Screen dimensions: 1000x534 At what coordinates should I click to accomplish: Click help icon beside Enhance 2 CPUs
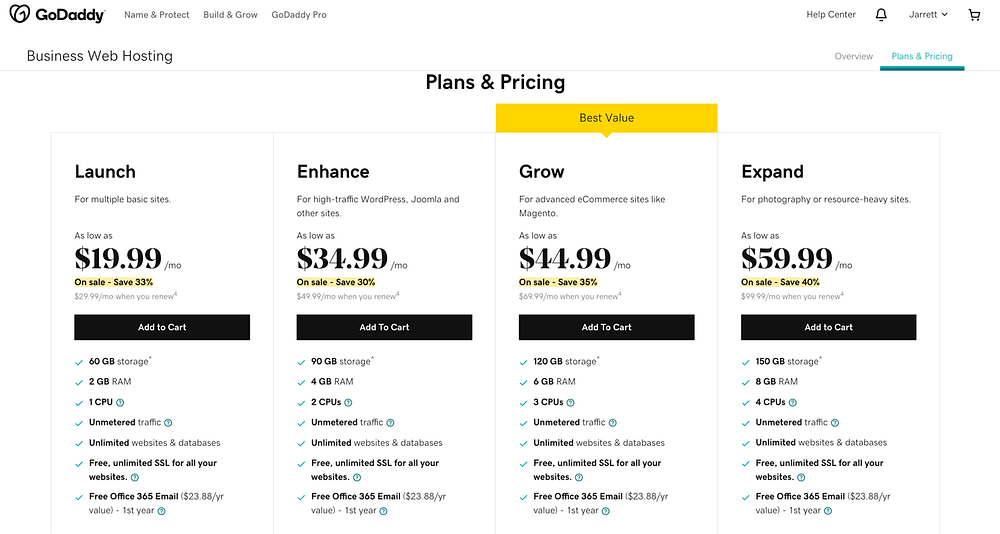(x=349, y=402)
